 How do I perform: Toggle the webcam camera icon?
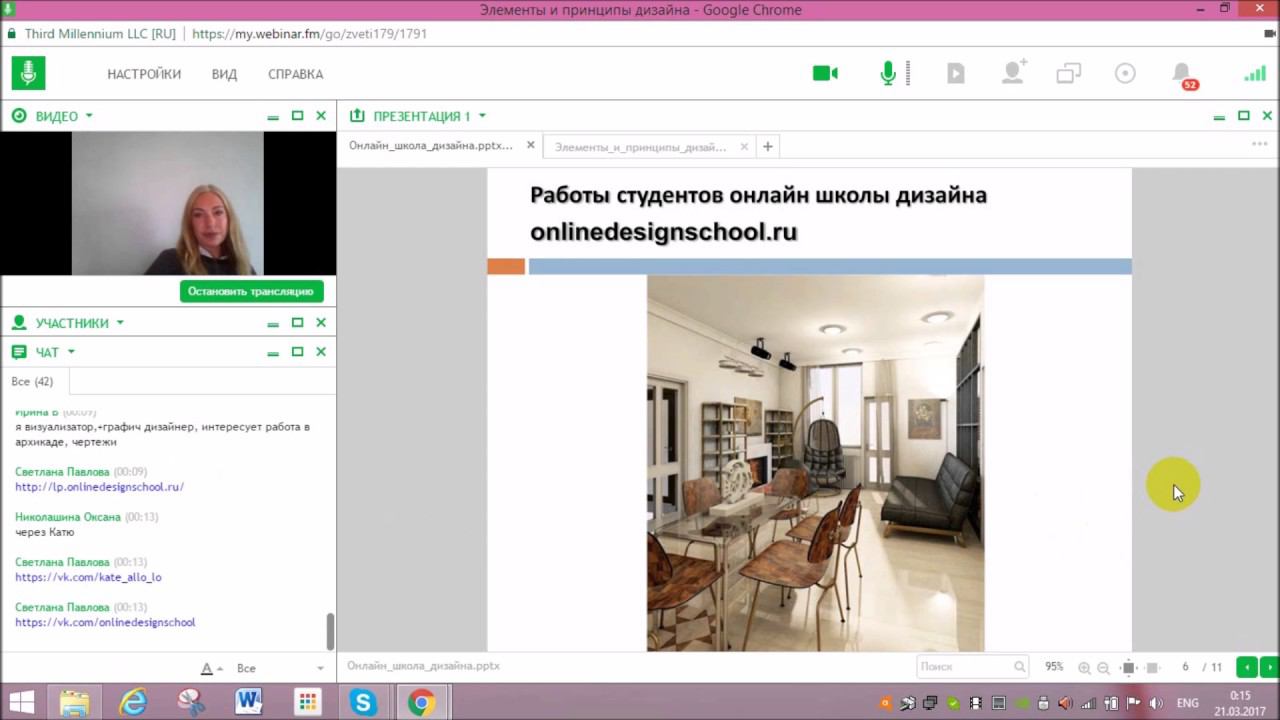tap(825, 74)
